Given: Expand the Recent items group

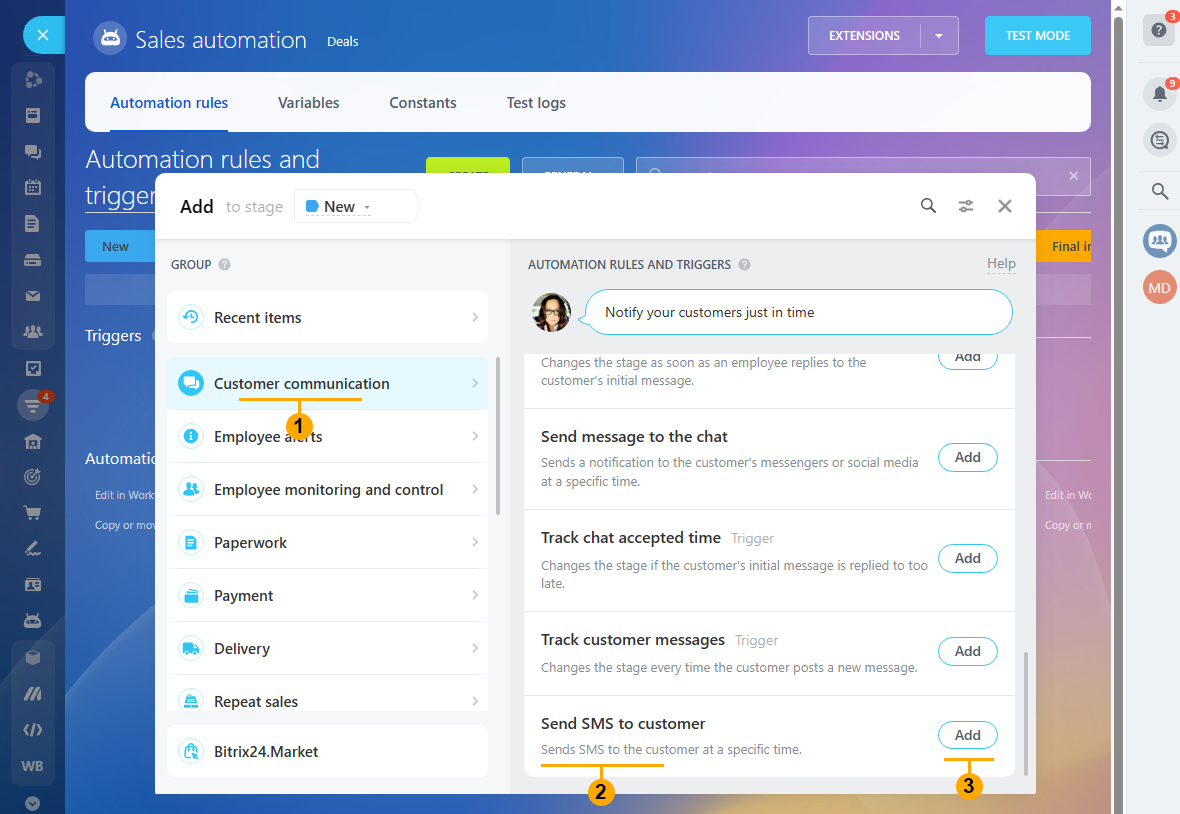Looking at the screenshot, I should [327, 317].
